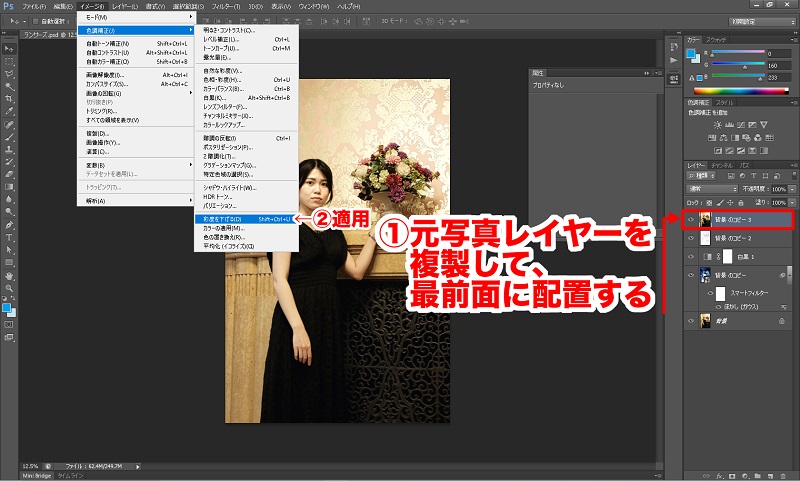The height and width of the screenshot is (481, 800).
Task: Choose シャドウ・ハイライト(W) menu item
Action: point(246,188)
